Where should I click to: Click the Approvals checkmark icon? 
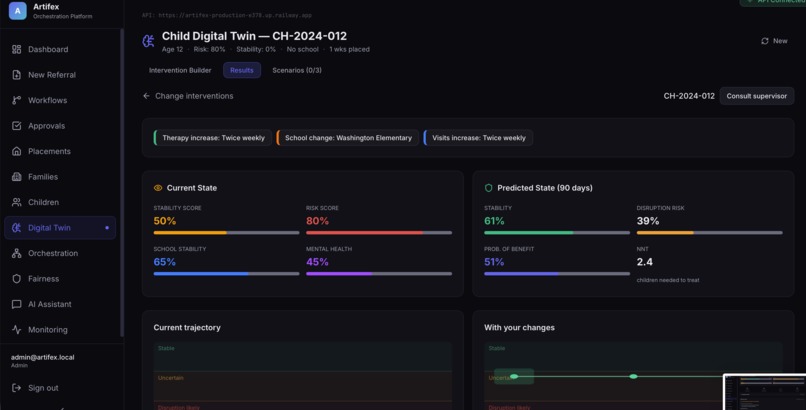16,126
